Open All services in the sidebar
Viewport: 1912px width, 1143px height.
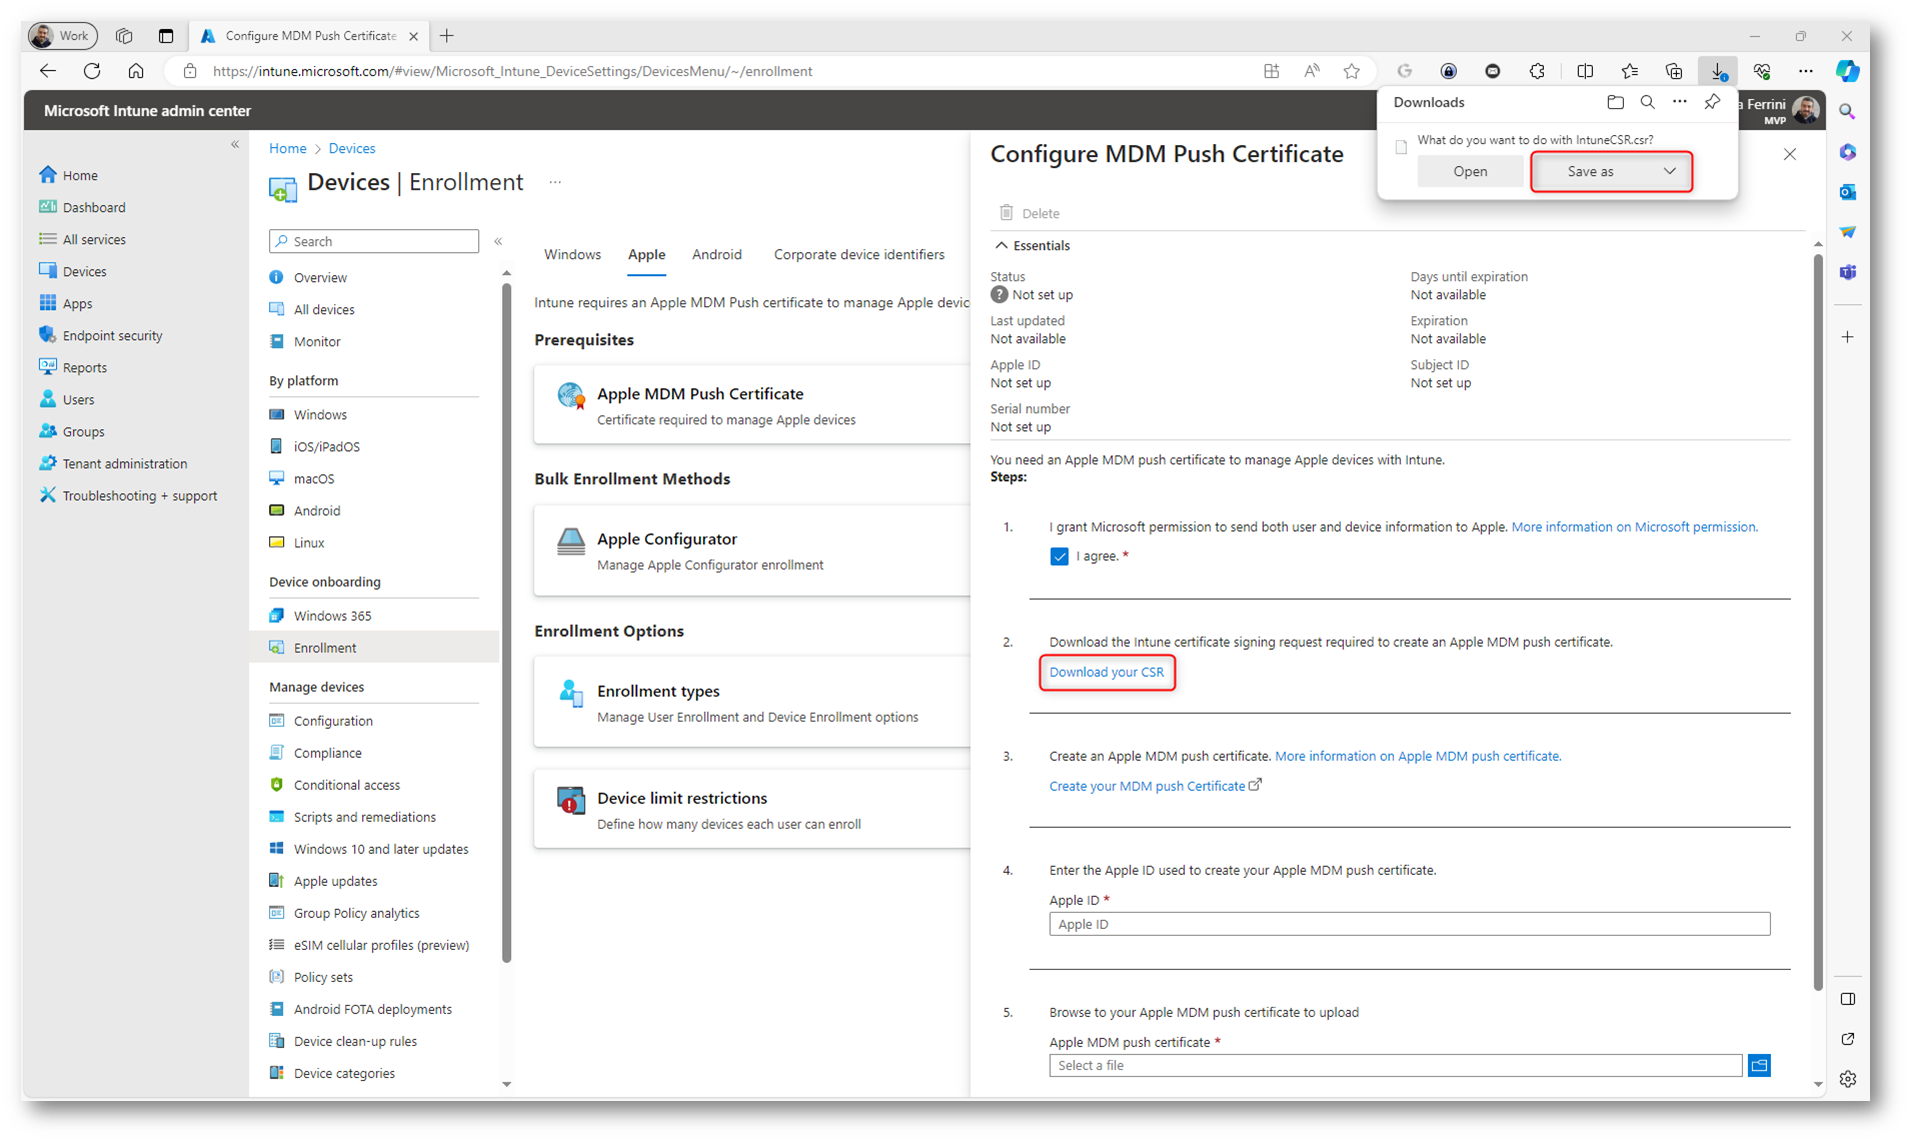[x=94, y=239]
